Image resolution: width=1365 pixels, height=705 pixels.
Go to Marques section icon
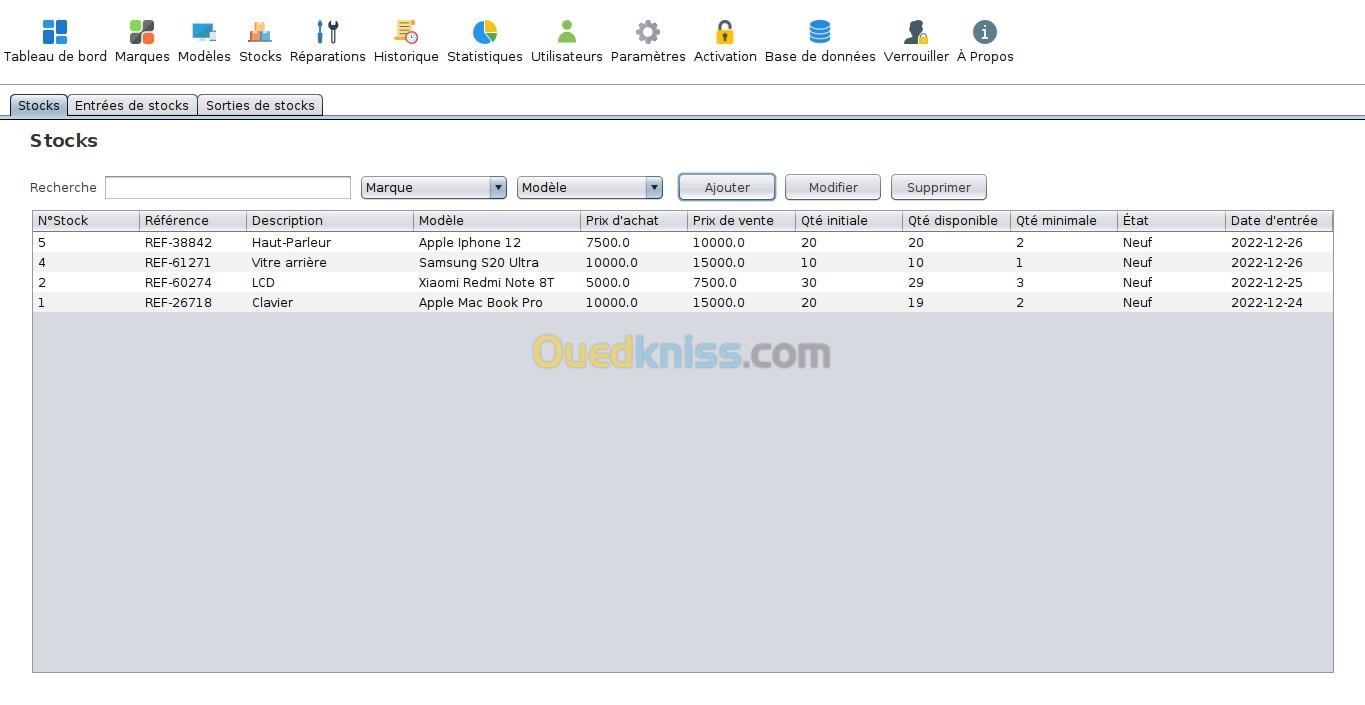(x=142, y=32)
